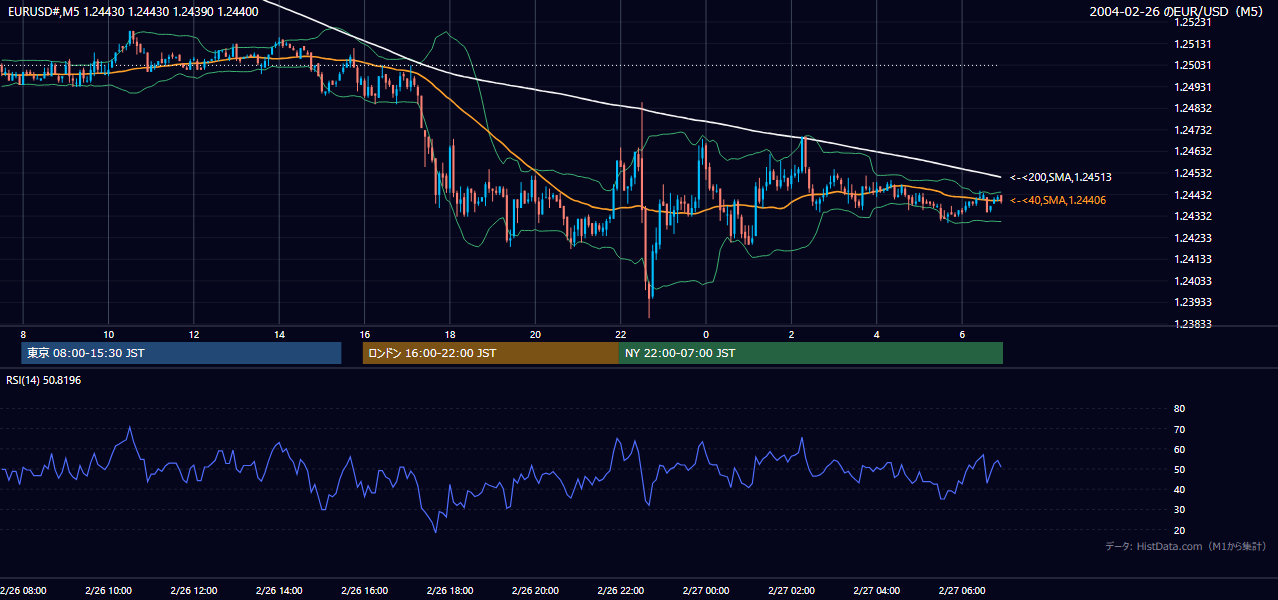Click the 2/26 22:00 date label
This screenshot has height=600, width=1278.
pos(621,590)
